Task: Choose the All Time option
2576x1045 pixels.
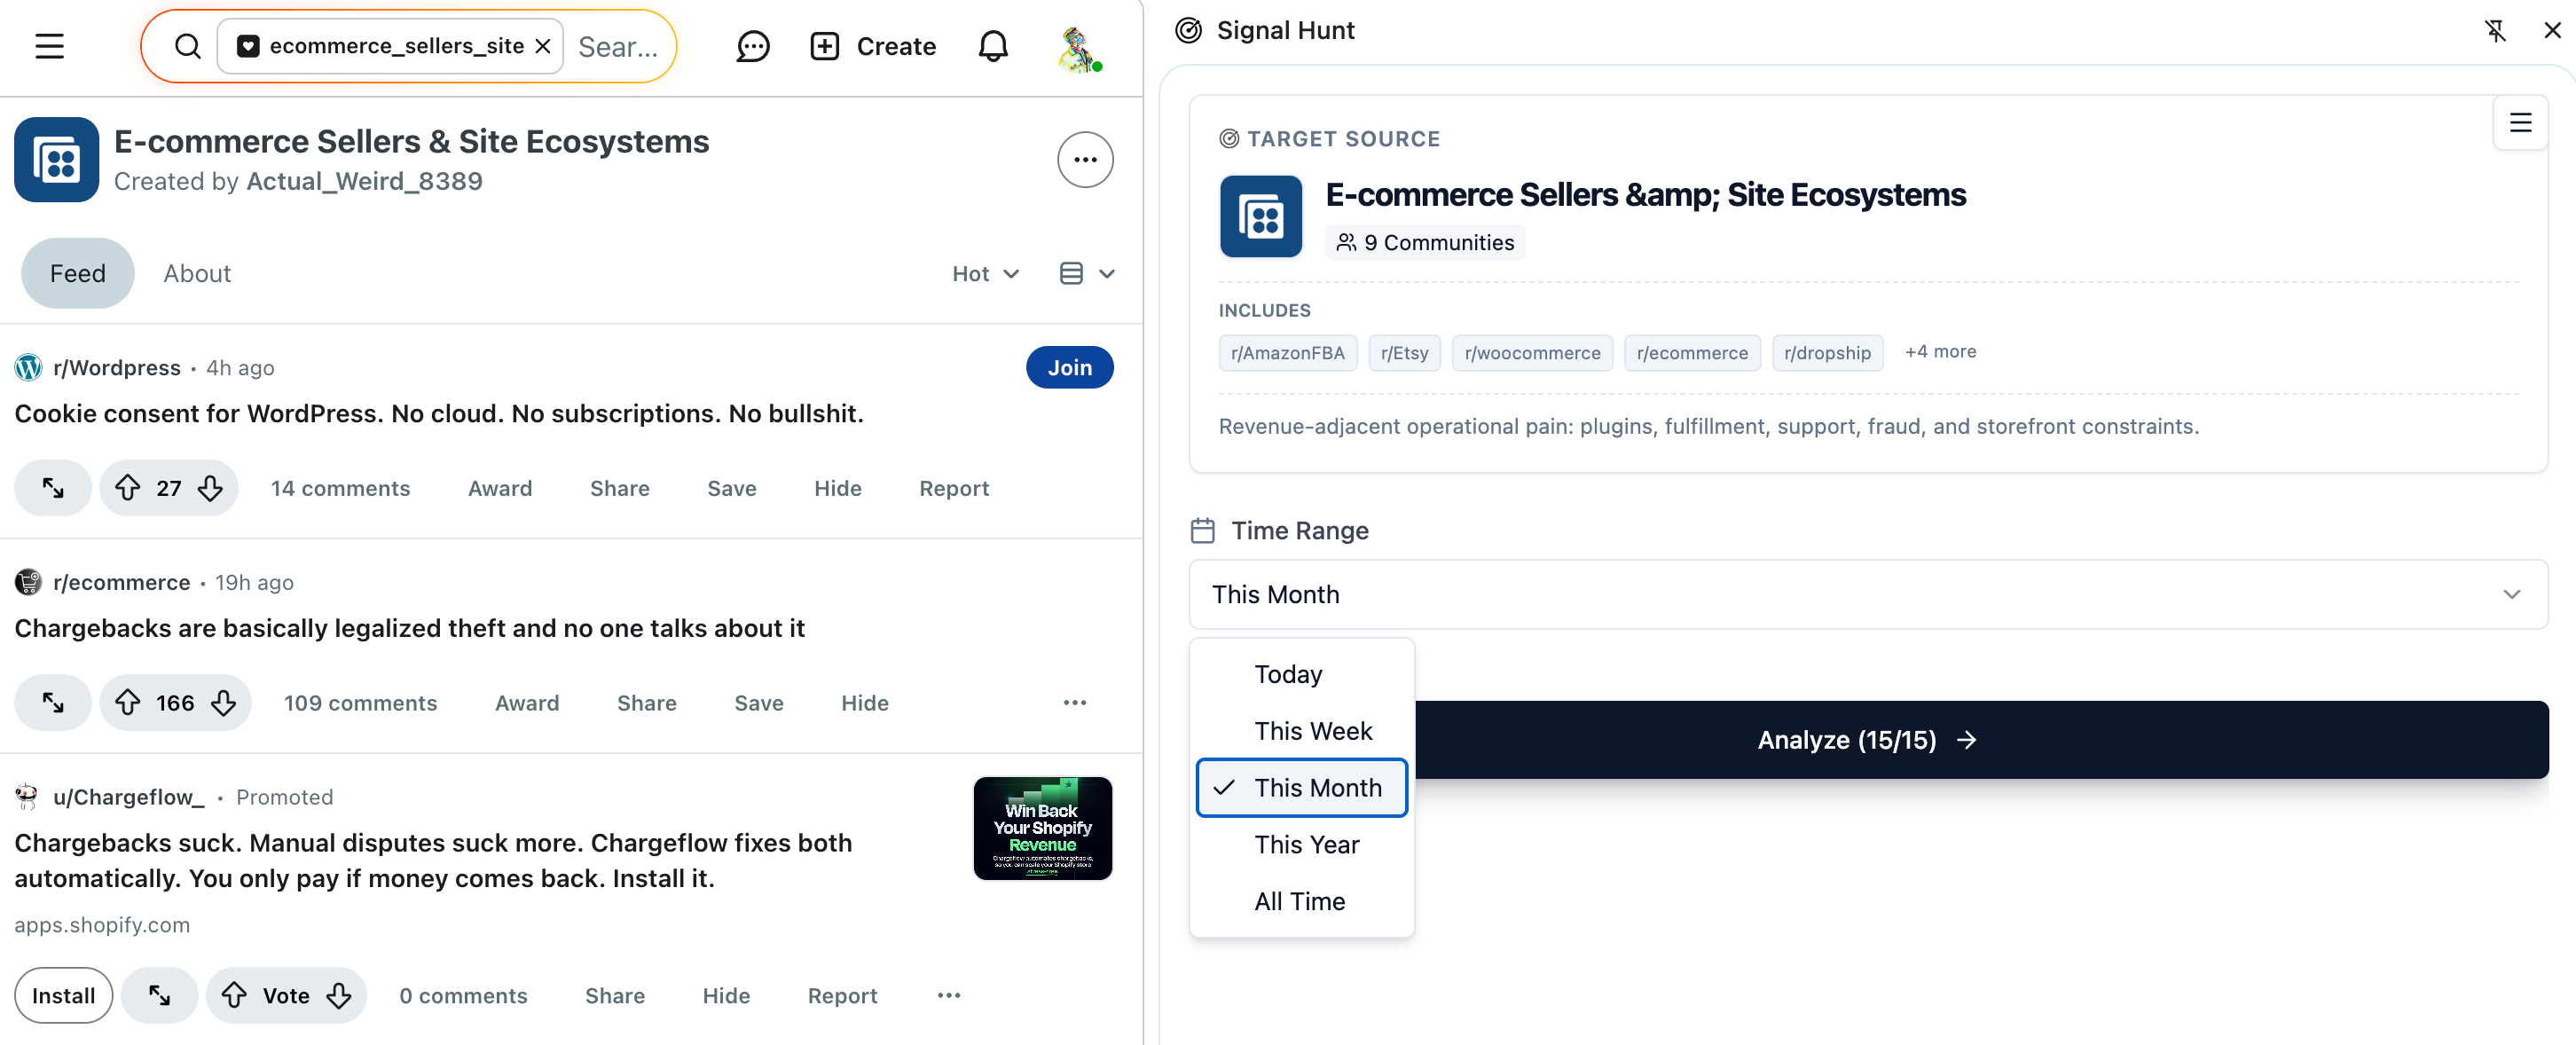Action: [x=1299, y=901]
